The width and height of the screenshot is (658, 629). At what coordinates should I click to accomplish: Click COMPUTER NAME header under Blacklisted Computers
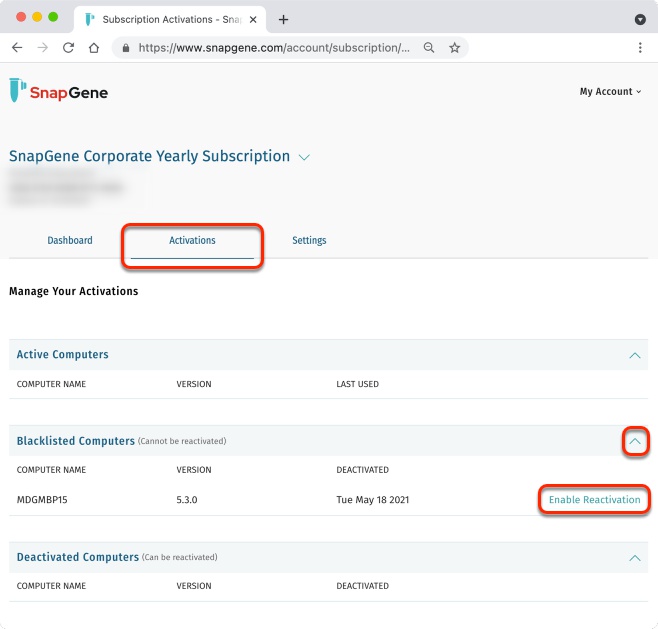51,470
